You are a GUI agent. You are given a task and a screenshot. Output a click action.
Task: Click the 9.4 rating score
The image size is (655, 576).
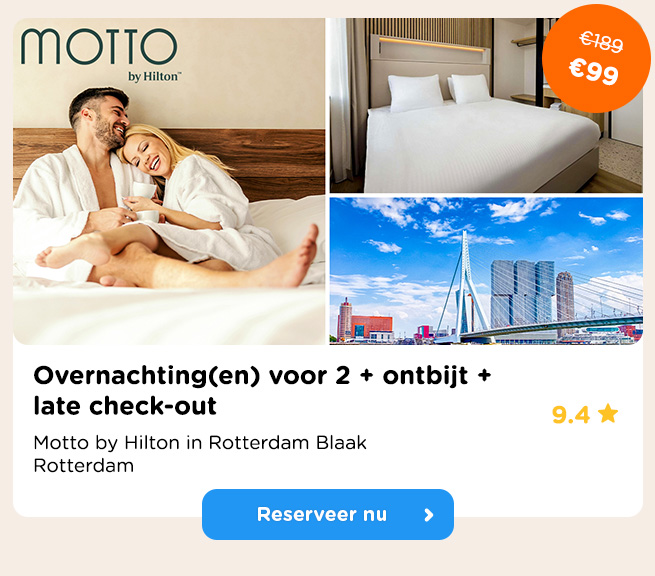pos(571,415)
